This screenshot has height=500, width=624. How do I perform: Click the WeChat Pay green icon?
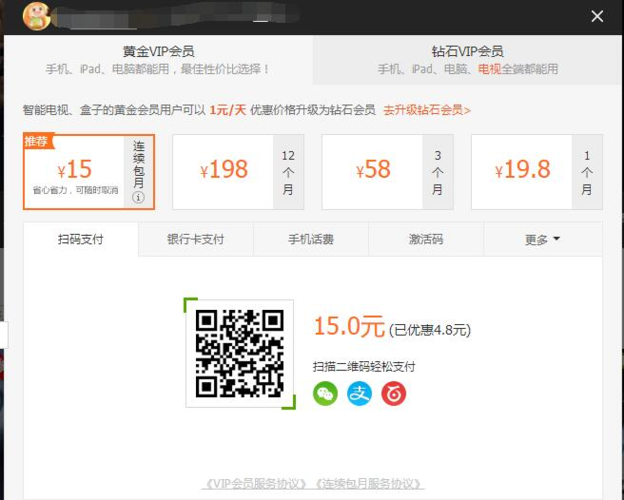point(325,394)
